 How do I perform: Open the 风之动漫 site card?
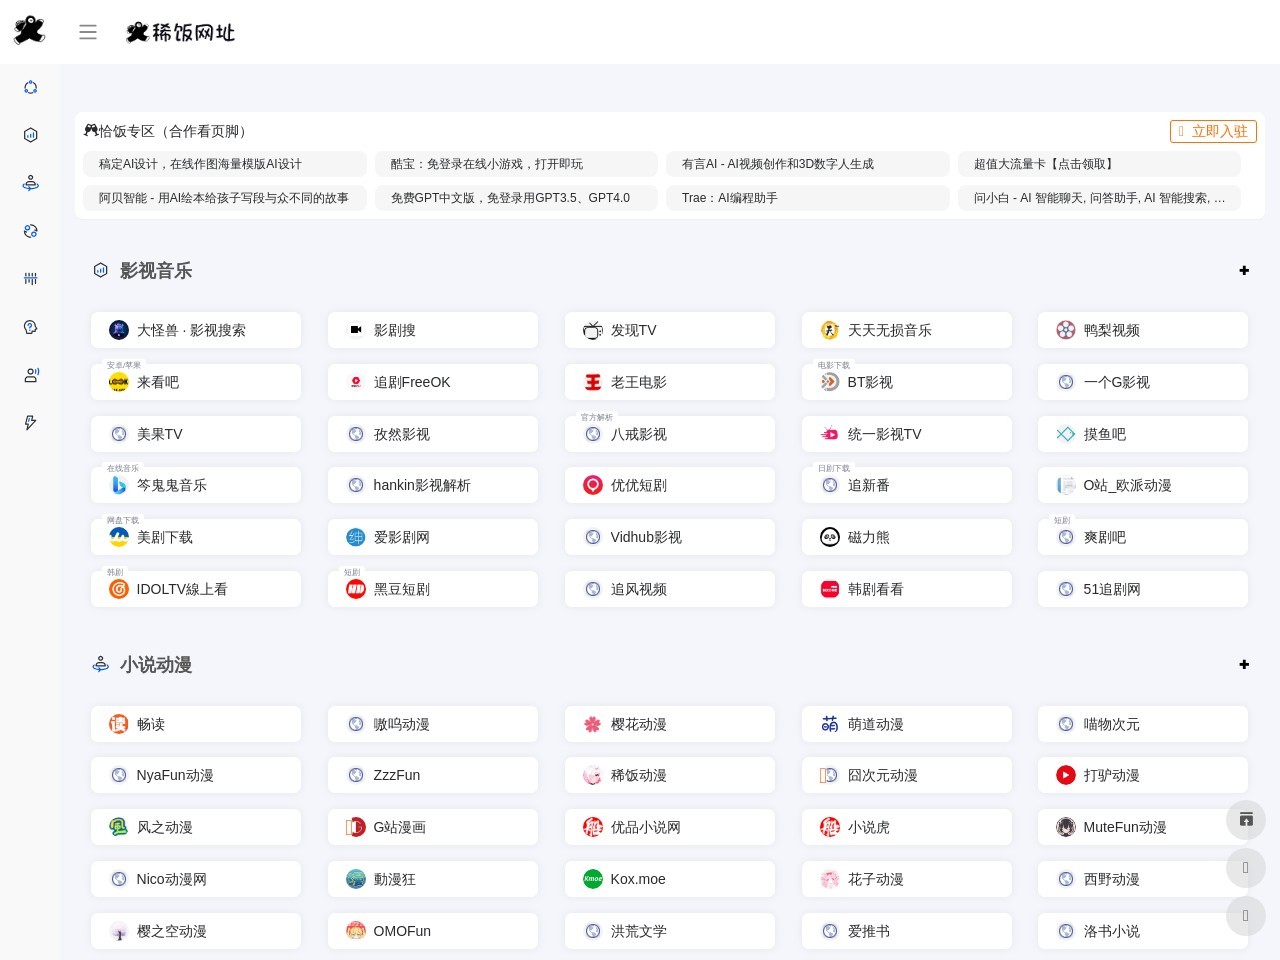[x=196, y=827]
